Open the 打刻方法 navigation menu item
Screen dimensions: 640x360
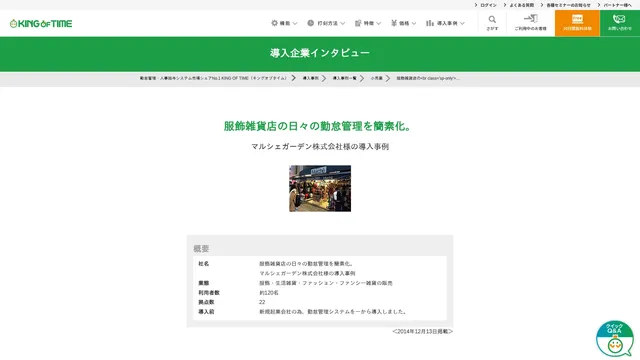pyautogui.click(x=326, y=23)
